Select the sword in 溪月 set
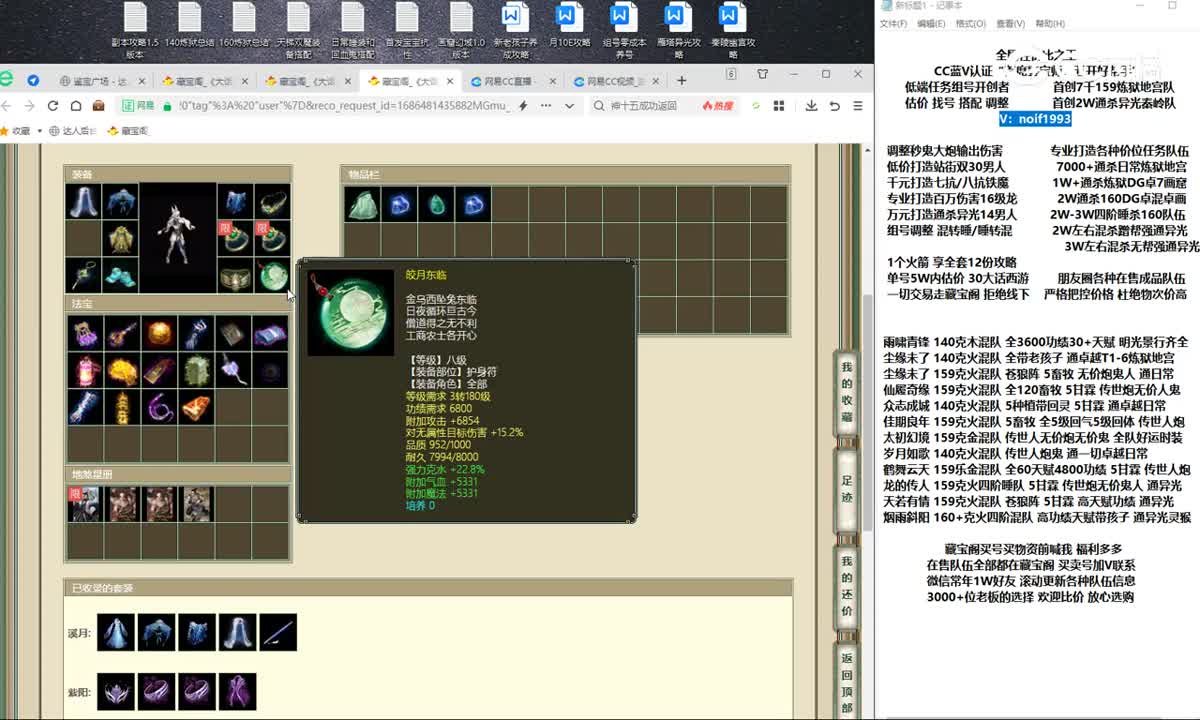The width and height of the screenshot is (1200, 720). pos(278,632)
